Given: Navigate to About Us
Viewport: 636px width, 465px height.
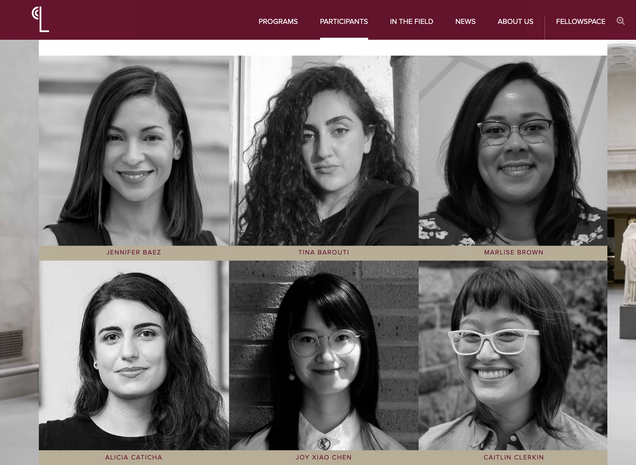Looking at the screenshot, I should 515,22.
